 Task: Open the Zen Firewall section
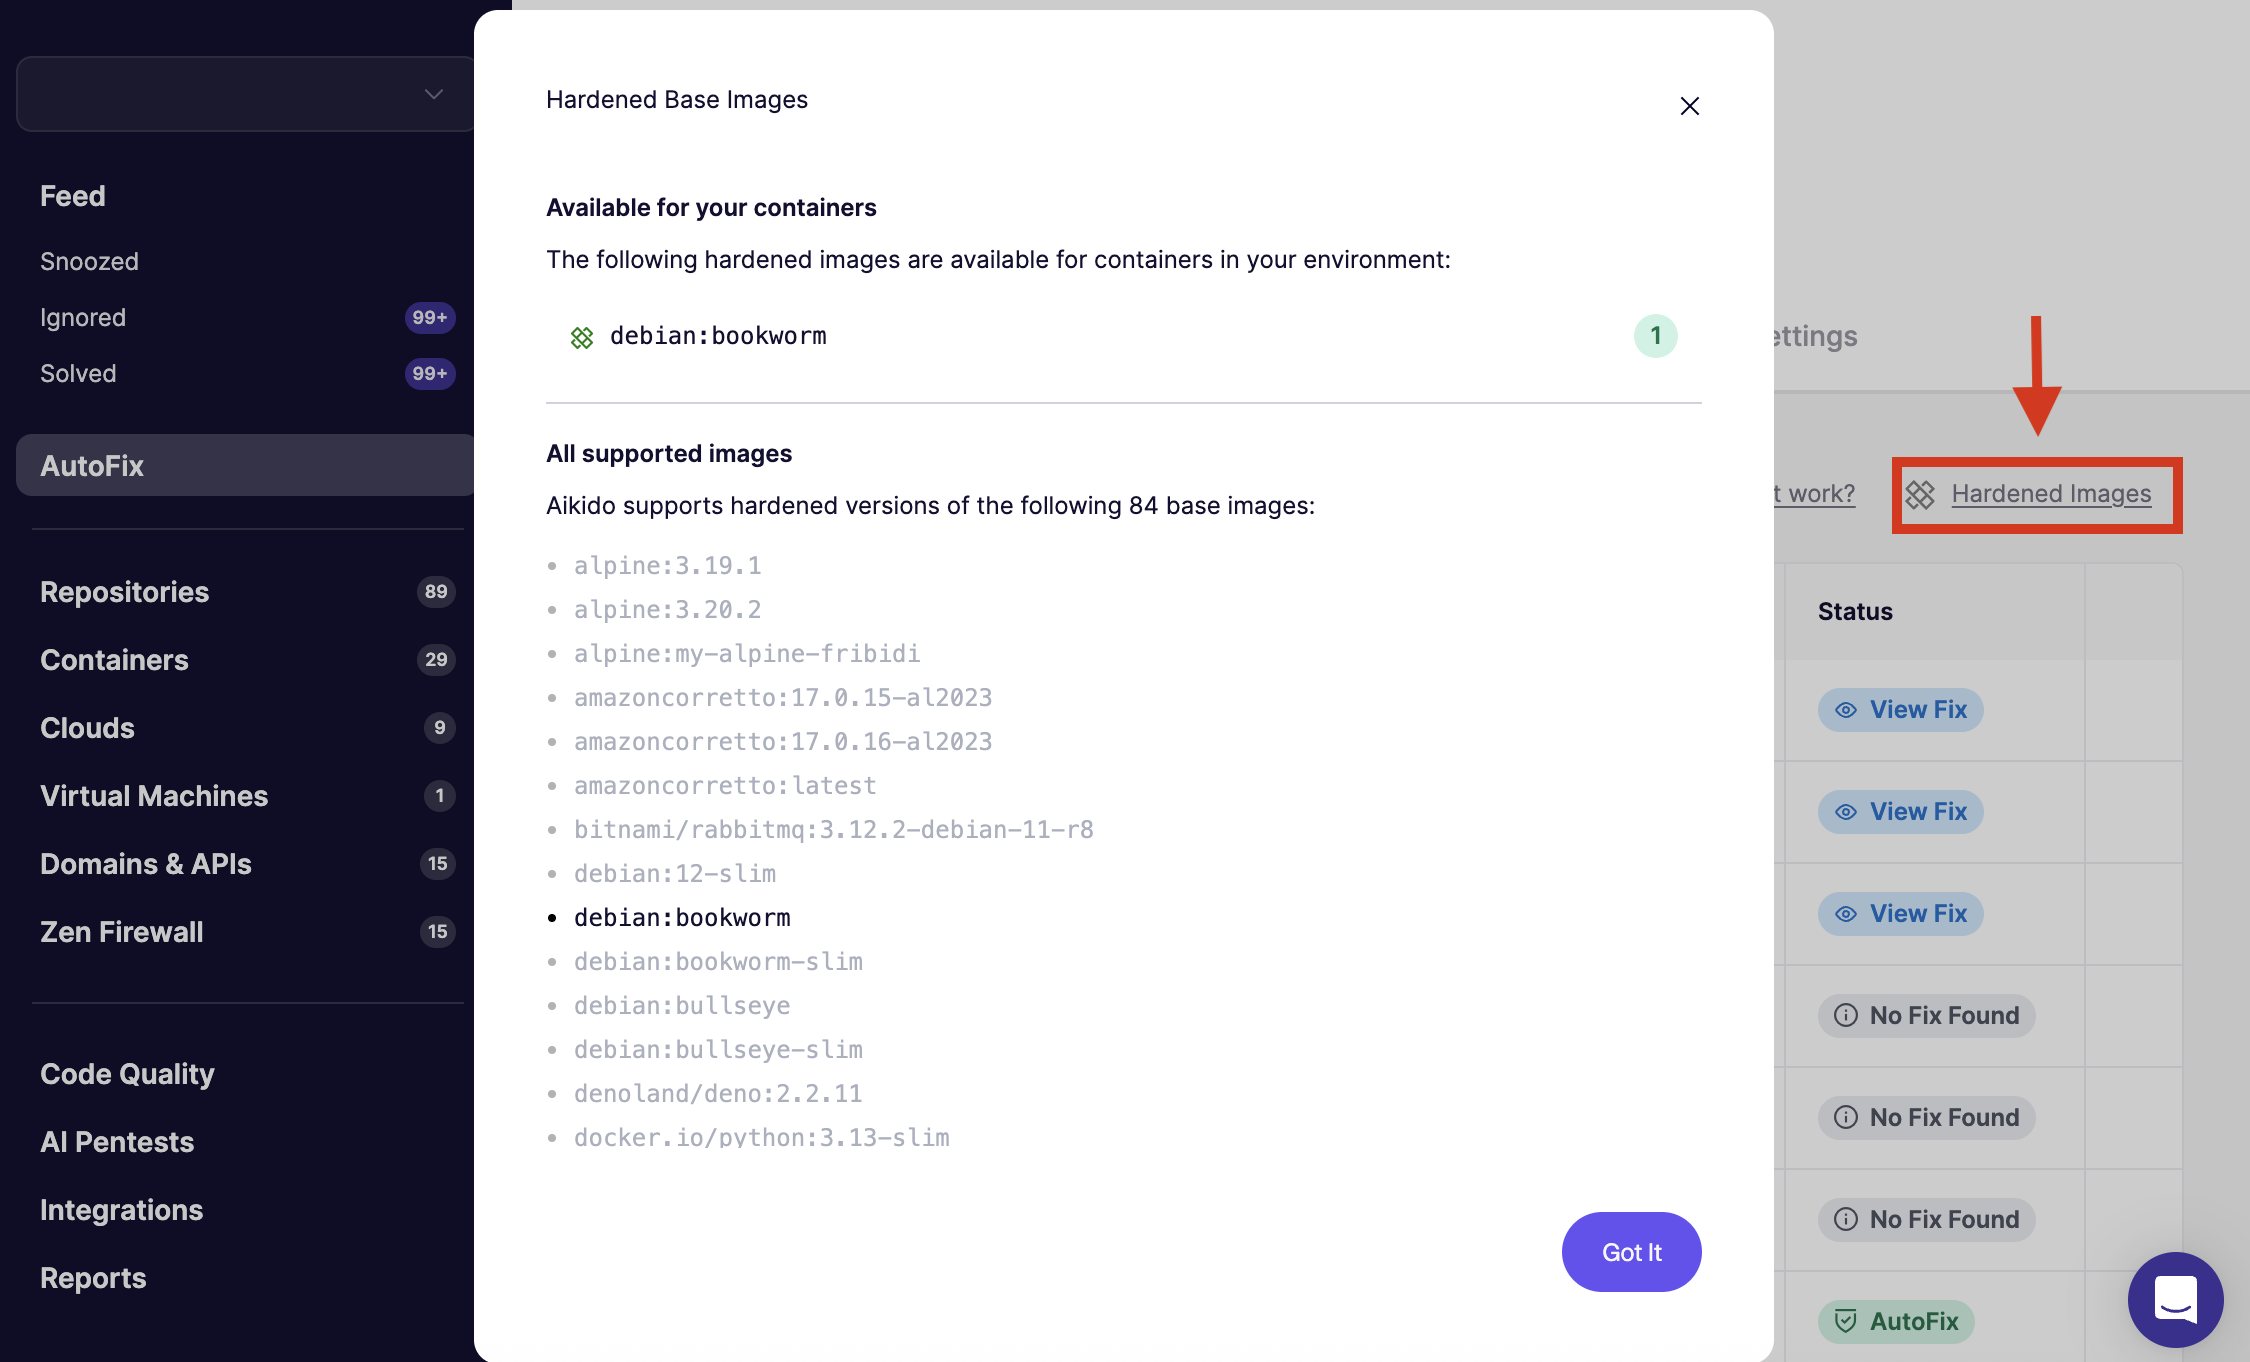[122, 932]
